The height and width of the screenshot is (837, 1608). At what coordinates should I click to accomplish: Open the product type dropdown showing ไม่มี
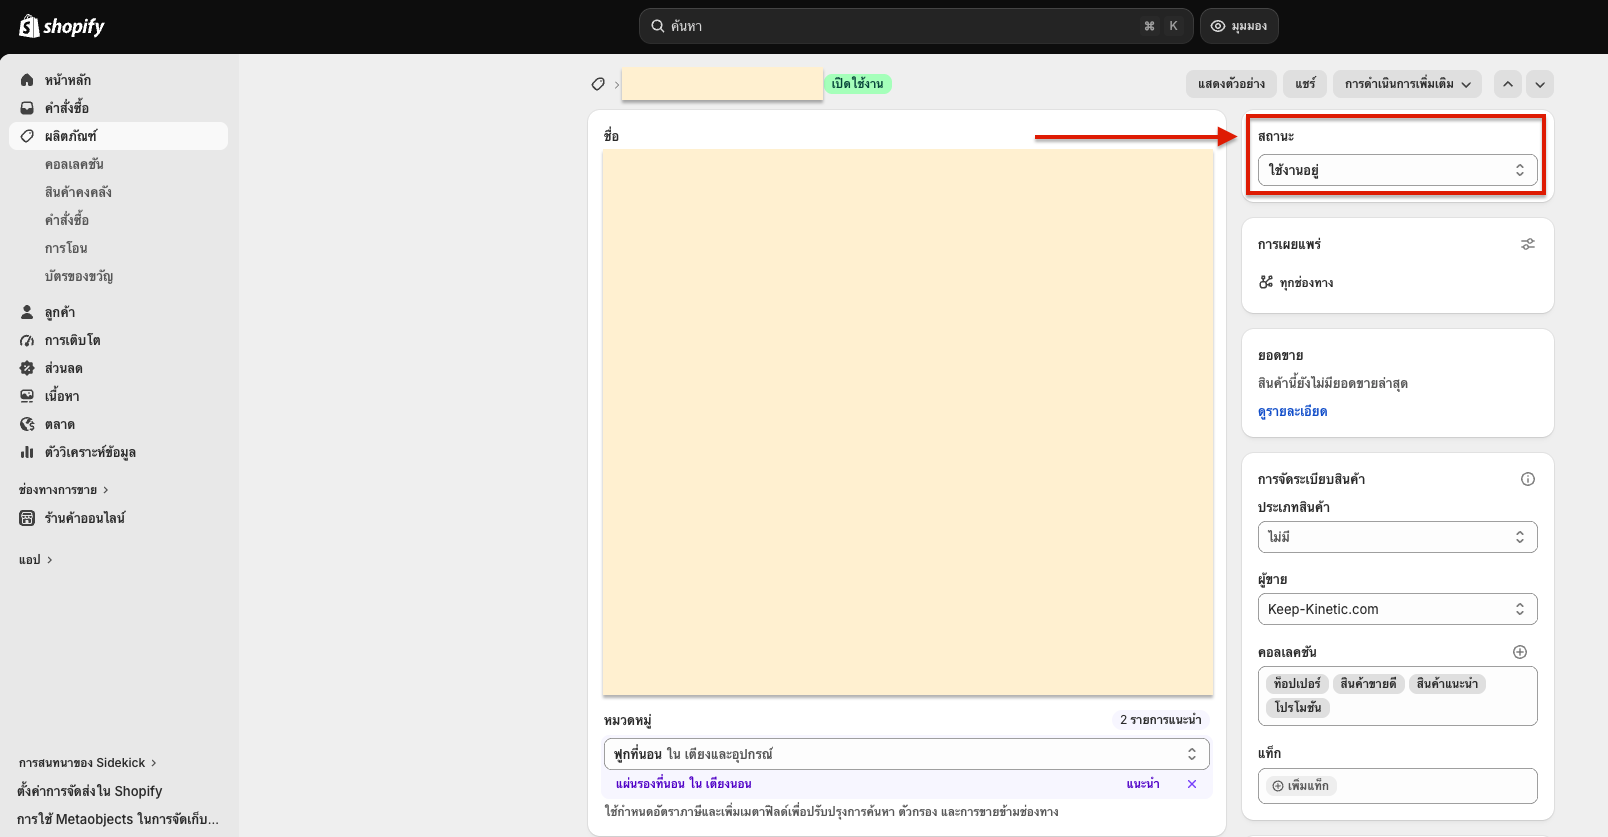(x=1397, y=537)
